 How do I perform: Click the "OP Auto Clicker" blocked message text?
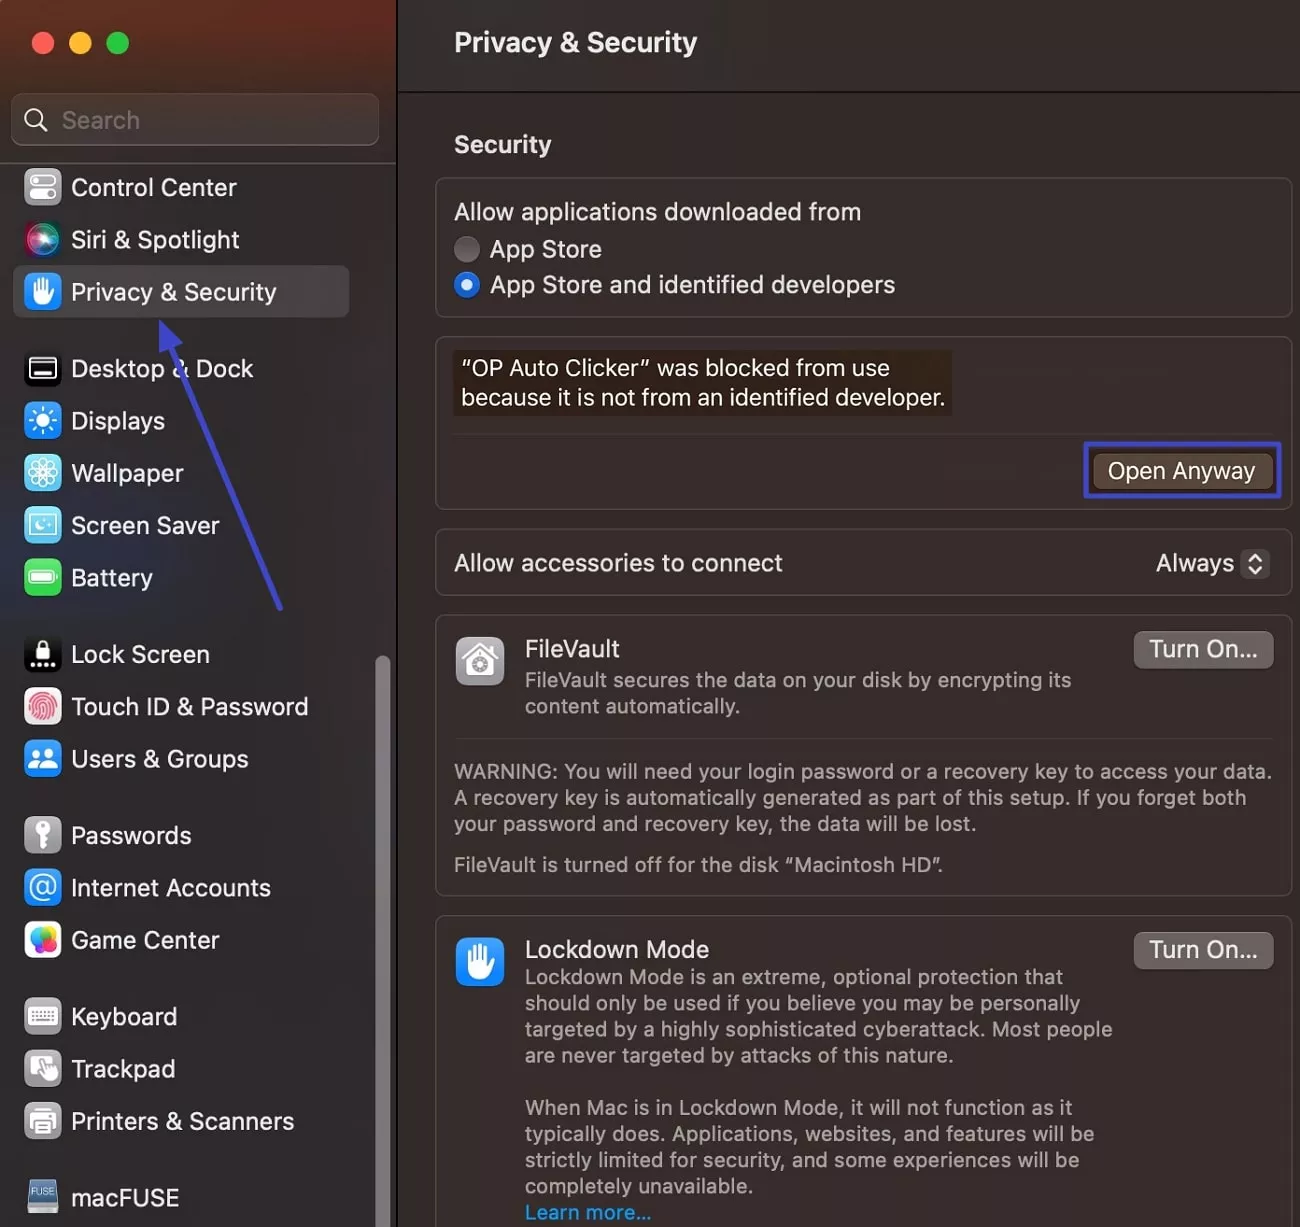pyautogui.click(x=702, y=382)
